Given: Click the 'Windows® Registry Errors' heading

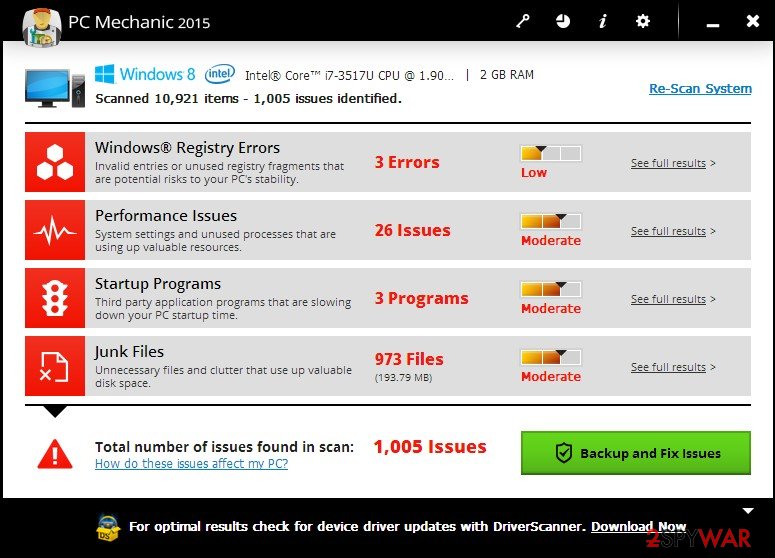Looking at the screenshot, I should point(187,148).
